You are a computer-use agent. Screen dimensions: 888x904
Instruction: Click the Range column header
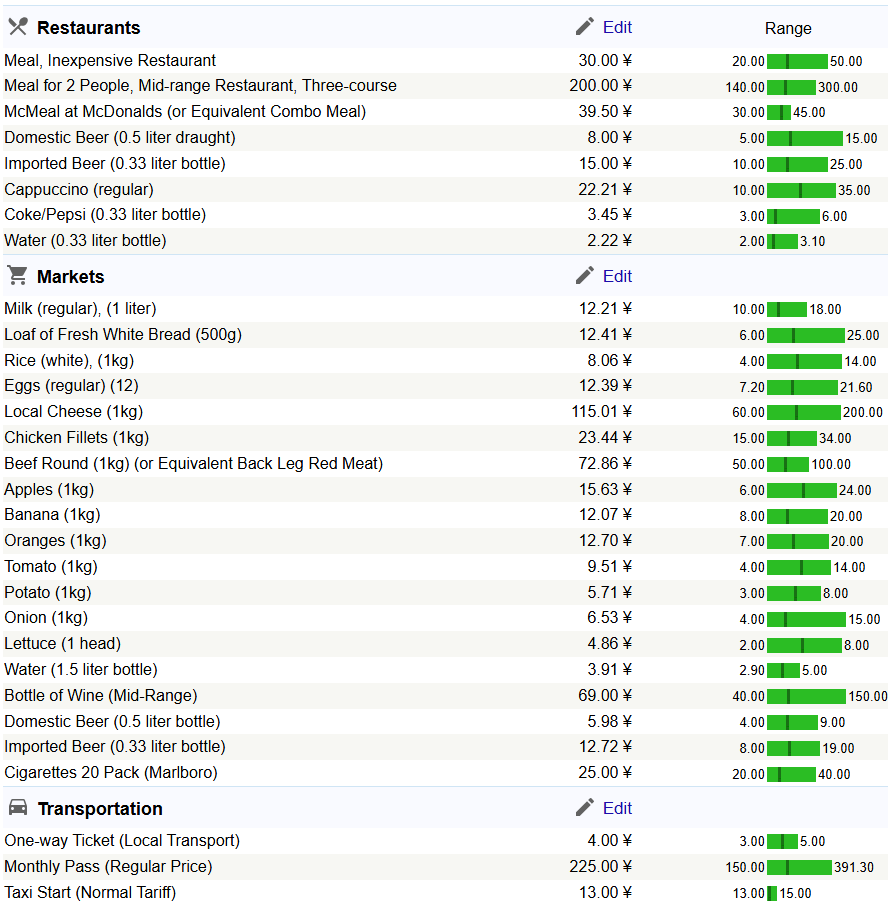788,28
